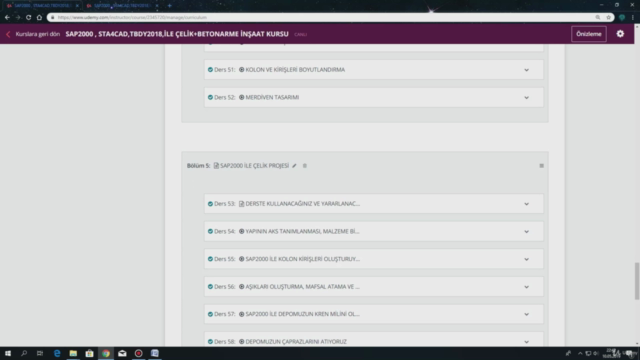Click the drag handle icon on Bölüm 5
The width and height of the screenshot is (640, 360).
pos(542,166)
